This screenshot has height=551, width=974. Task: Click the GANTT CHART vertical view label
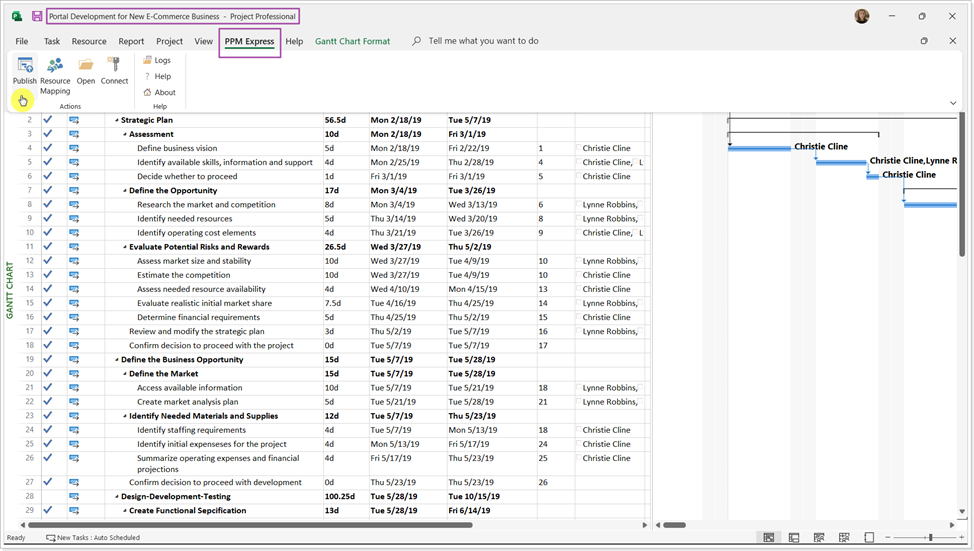pyautogui.click(x=9, y=290)
